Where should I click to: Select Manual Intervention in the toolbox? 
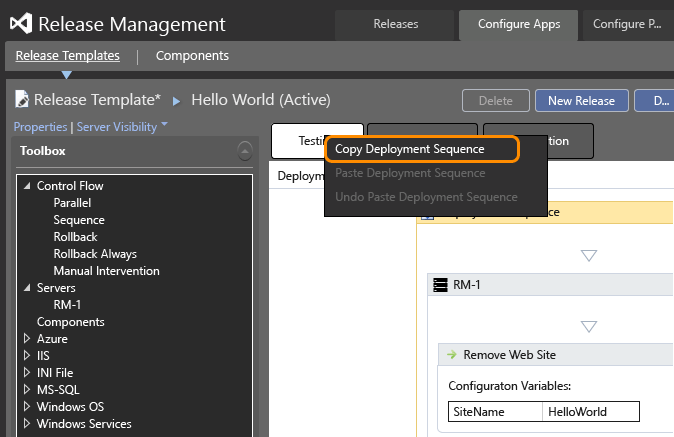point(106,271)
